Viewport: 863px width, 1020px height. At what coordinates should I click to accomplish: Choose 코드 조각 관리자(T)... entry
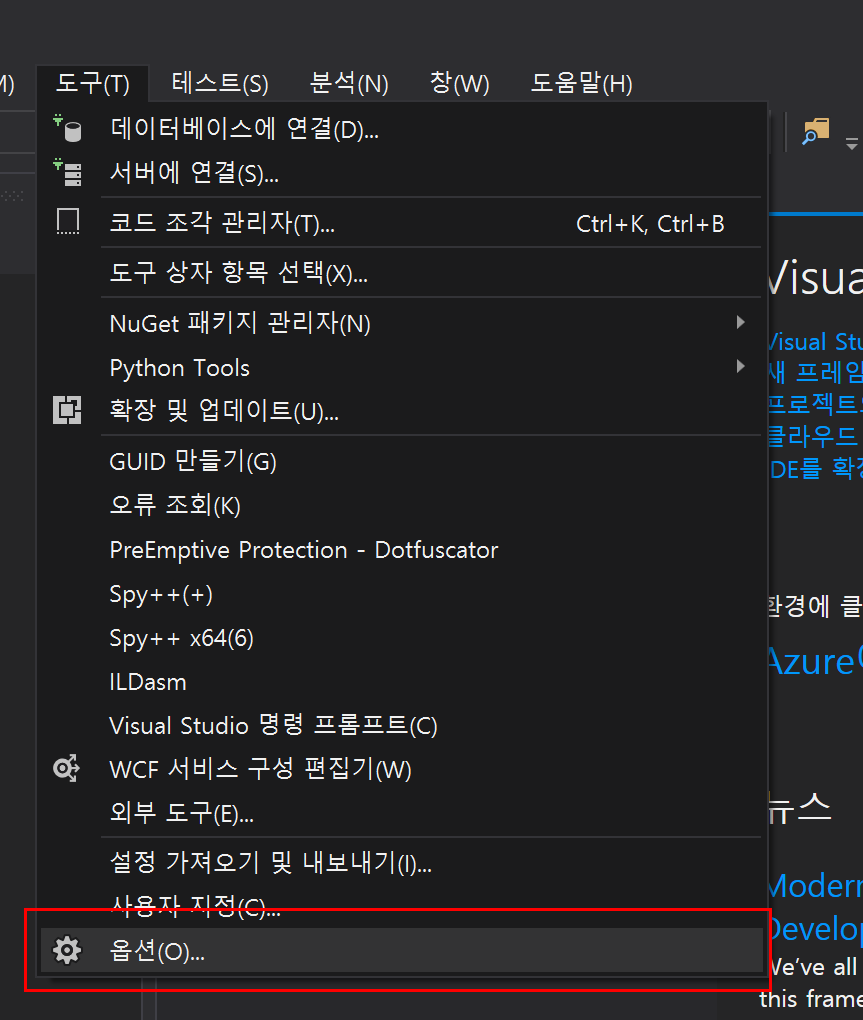click(401, 222)
